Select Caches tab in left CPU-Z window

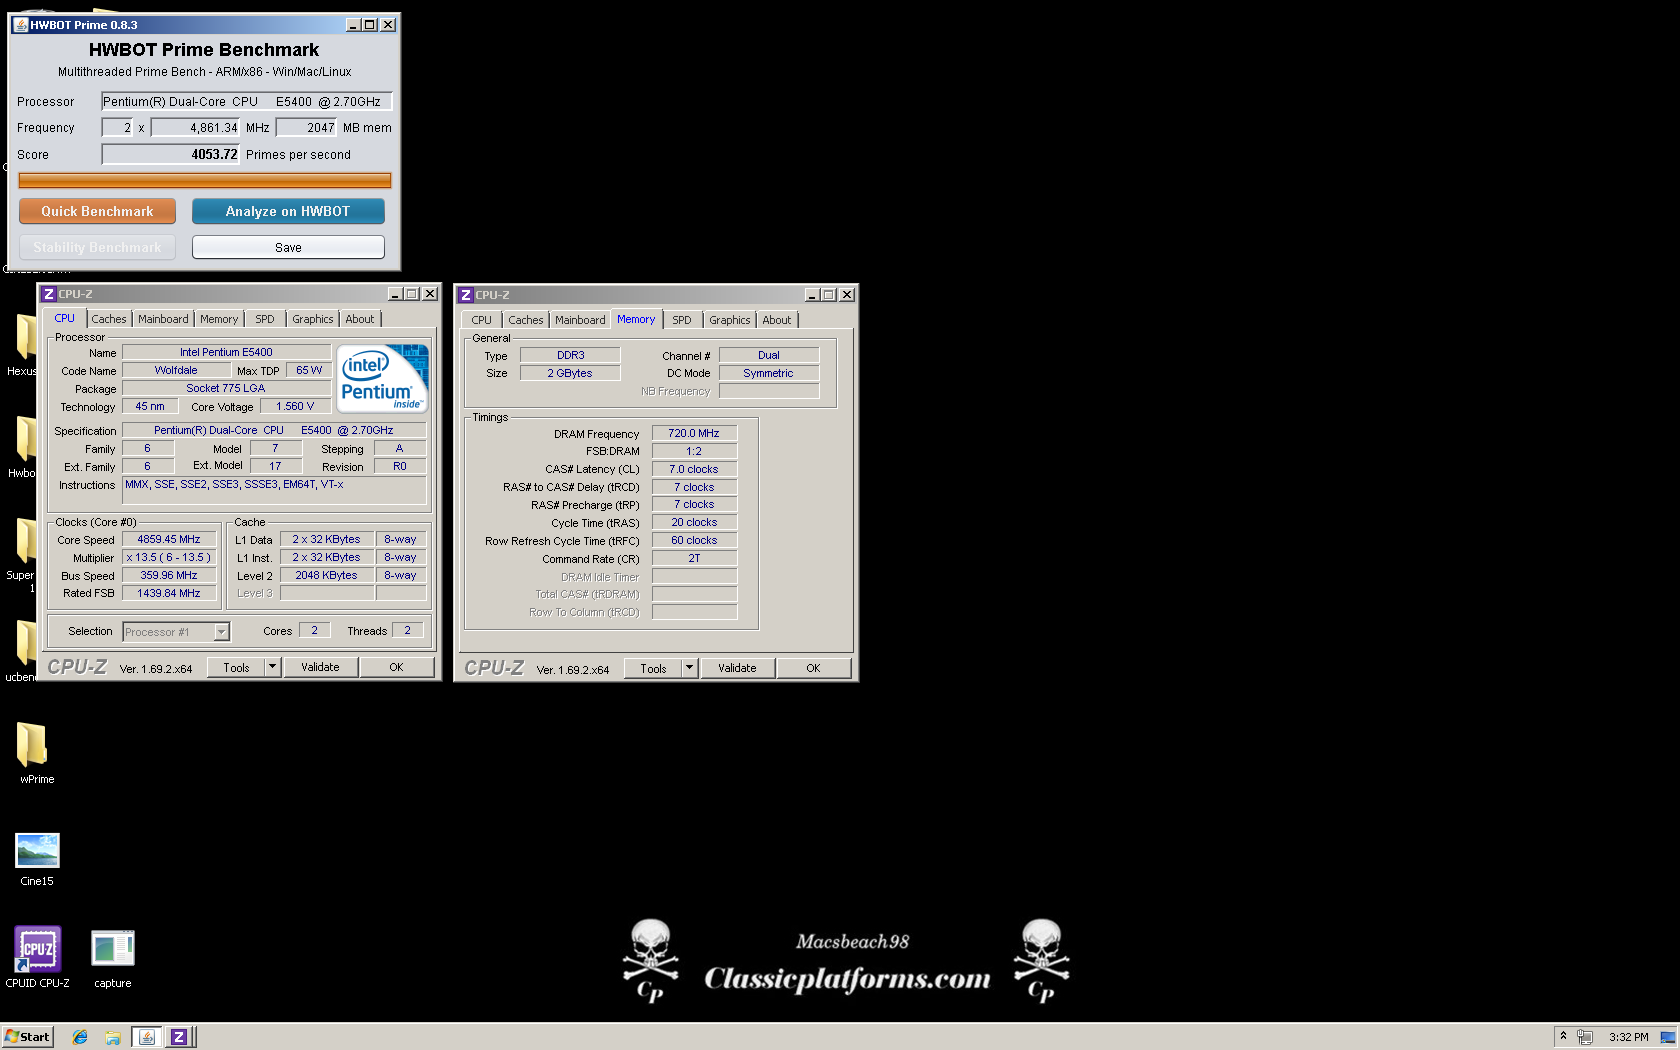(x=109, y=319)
